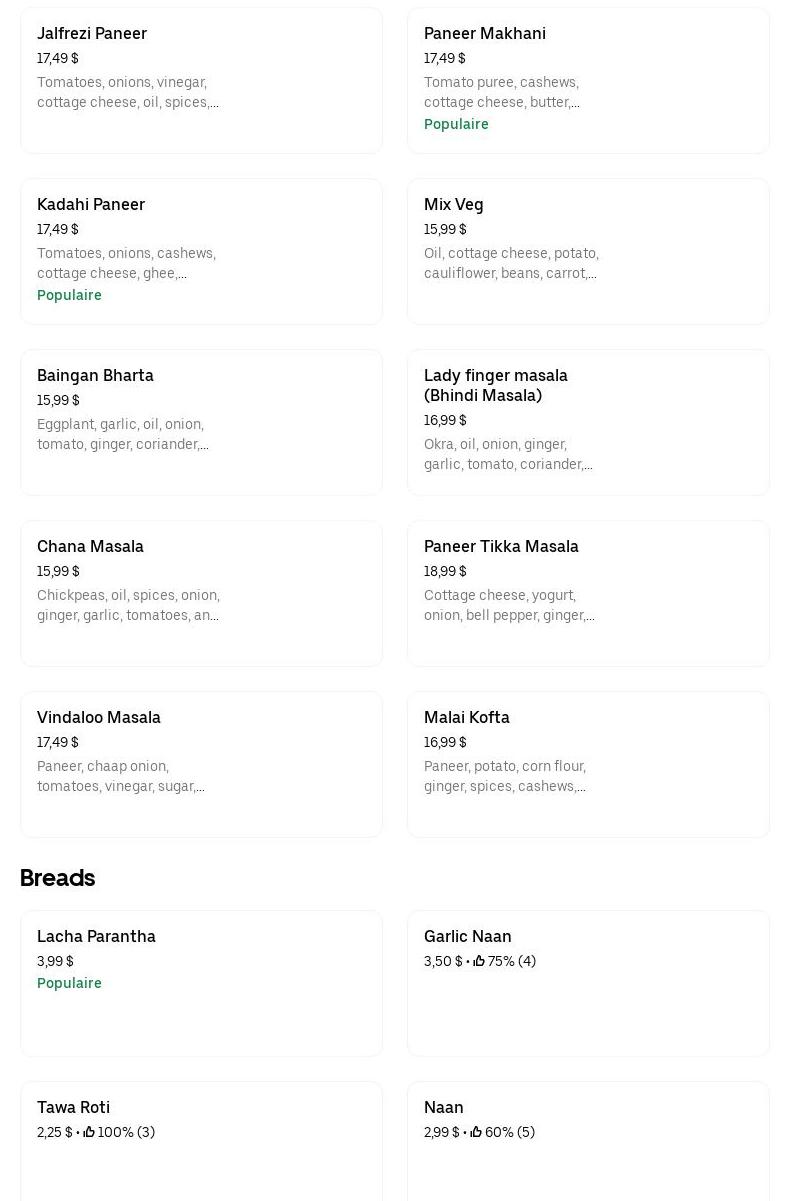
Task: Click thumbs-up rating icon on Tawa Roti
Action: tap(89, 1132)
